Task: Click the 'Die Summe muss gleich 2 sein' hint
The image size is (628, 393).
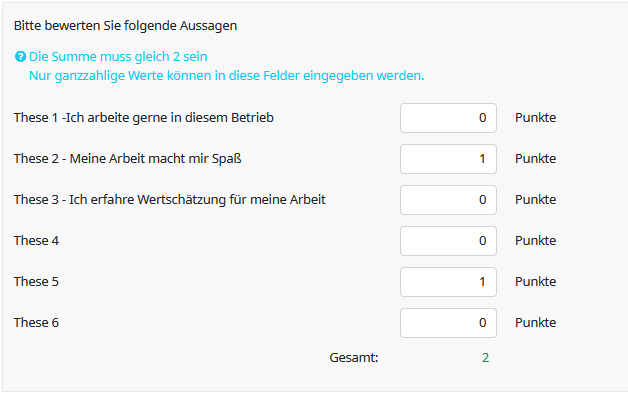Action: coord(118,57)
